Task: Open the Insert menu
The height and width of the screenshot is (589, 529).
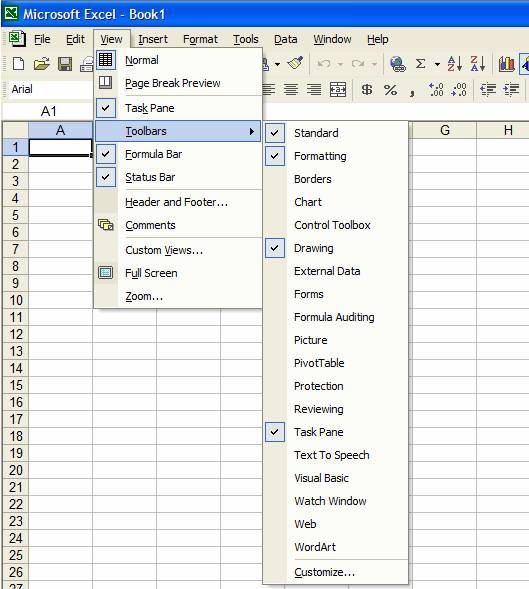Action: coord(153,39)
